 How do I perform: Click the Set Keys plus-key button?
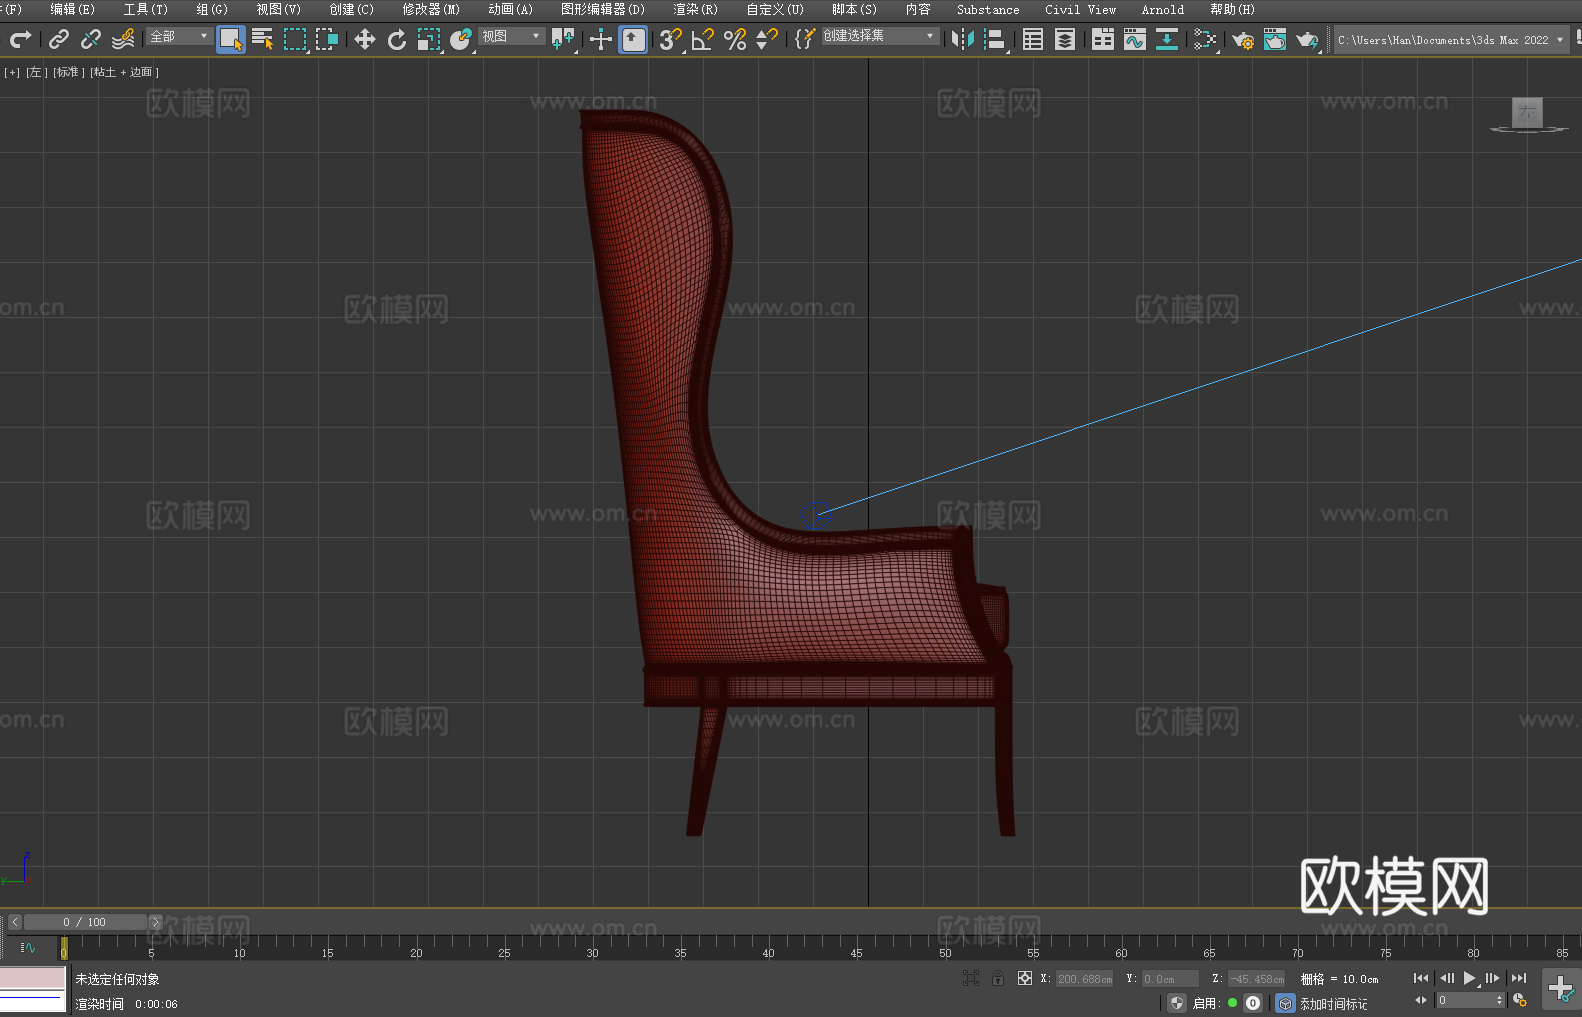[x=1560, y=989]
